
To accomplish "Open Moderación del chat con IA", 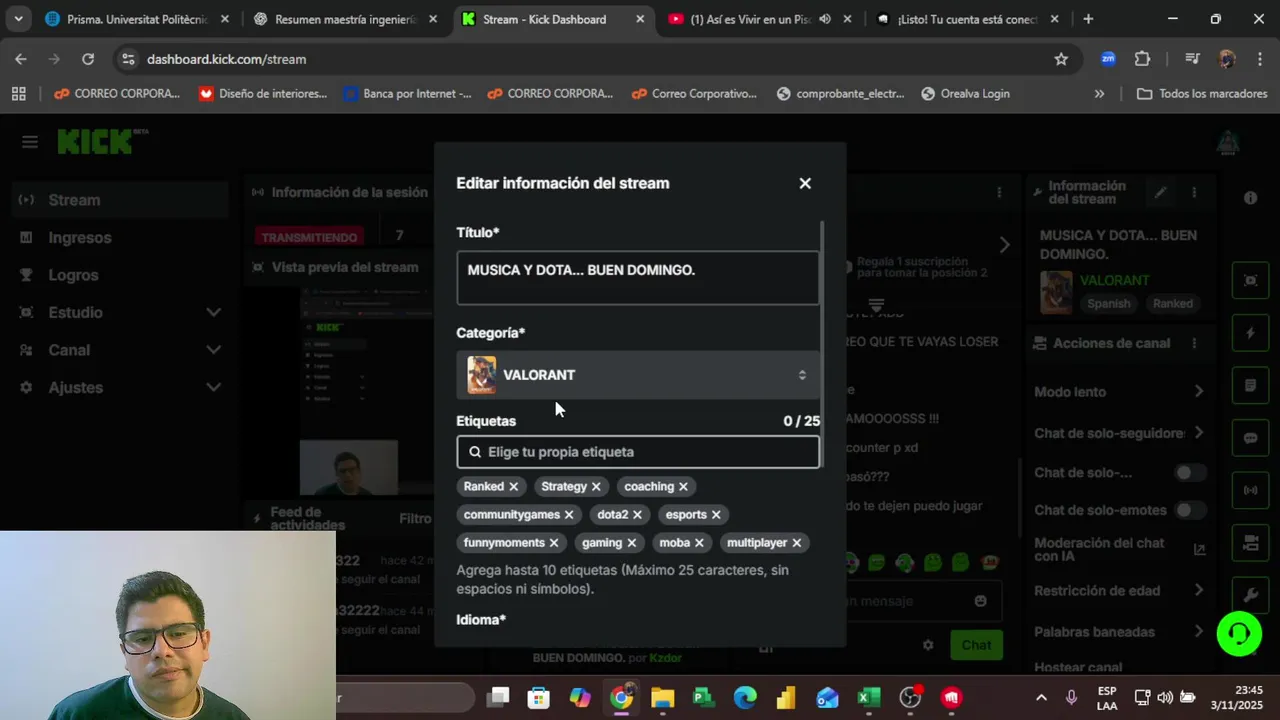I will click(1120, 549).
